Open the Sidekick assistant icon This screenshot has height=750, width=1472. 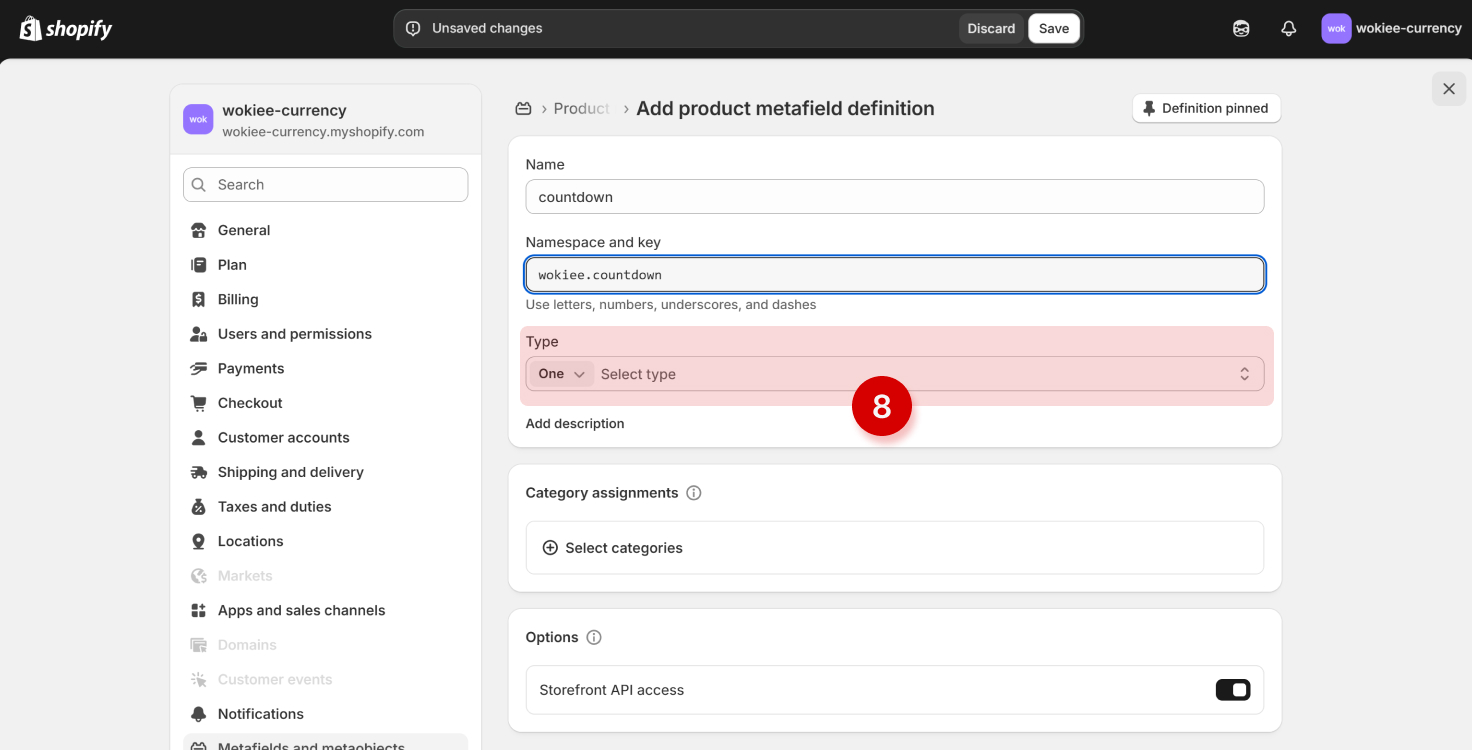[x=1241, y=28]
